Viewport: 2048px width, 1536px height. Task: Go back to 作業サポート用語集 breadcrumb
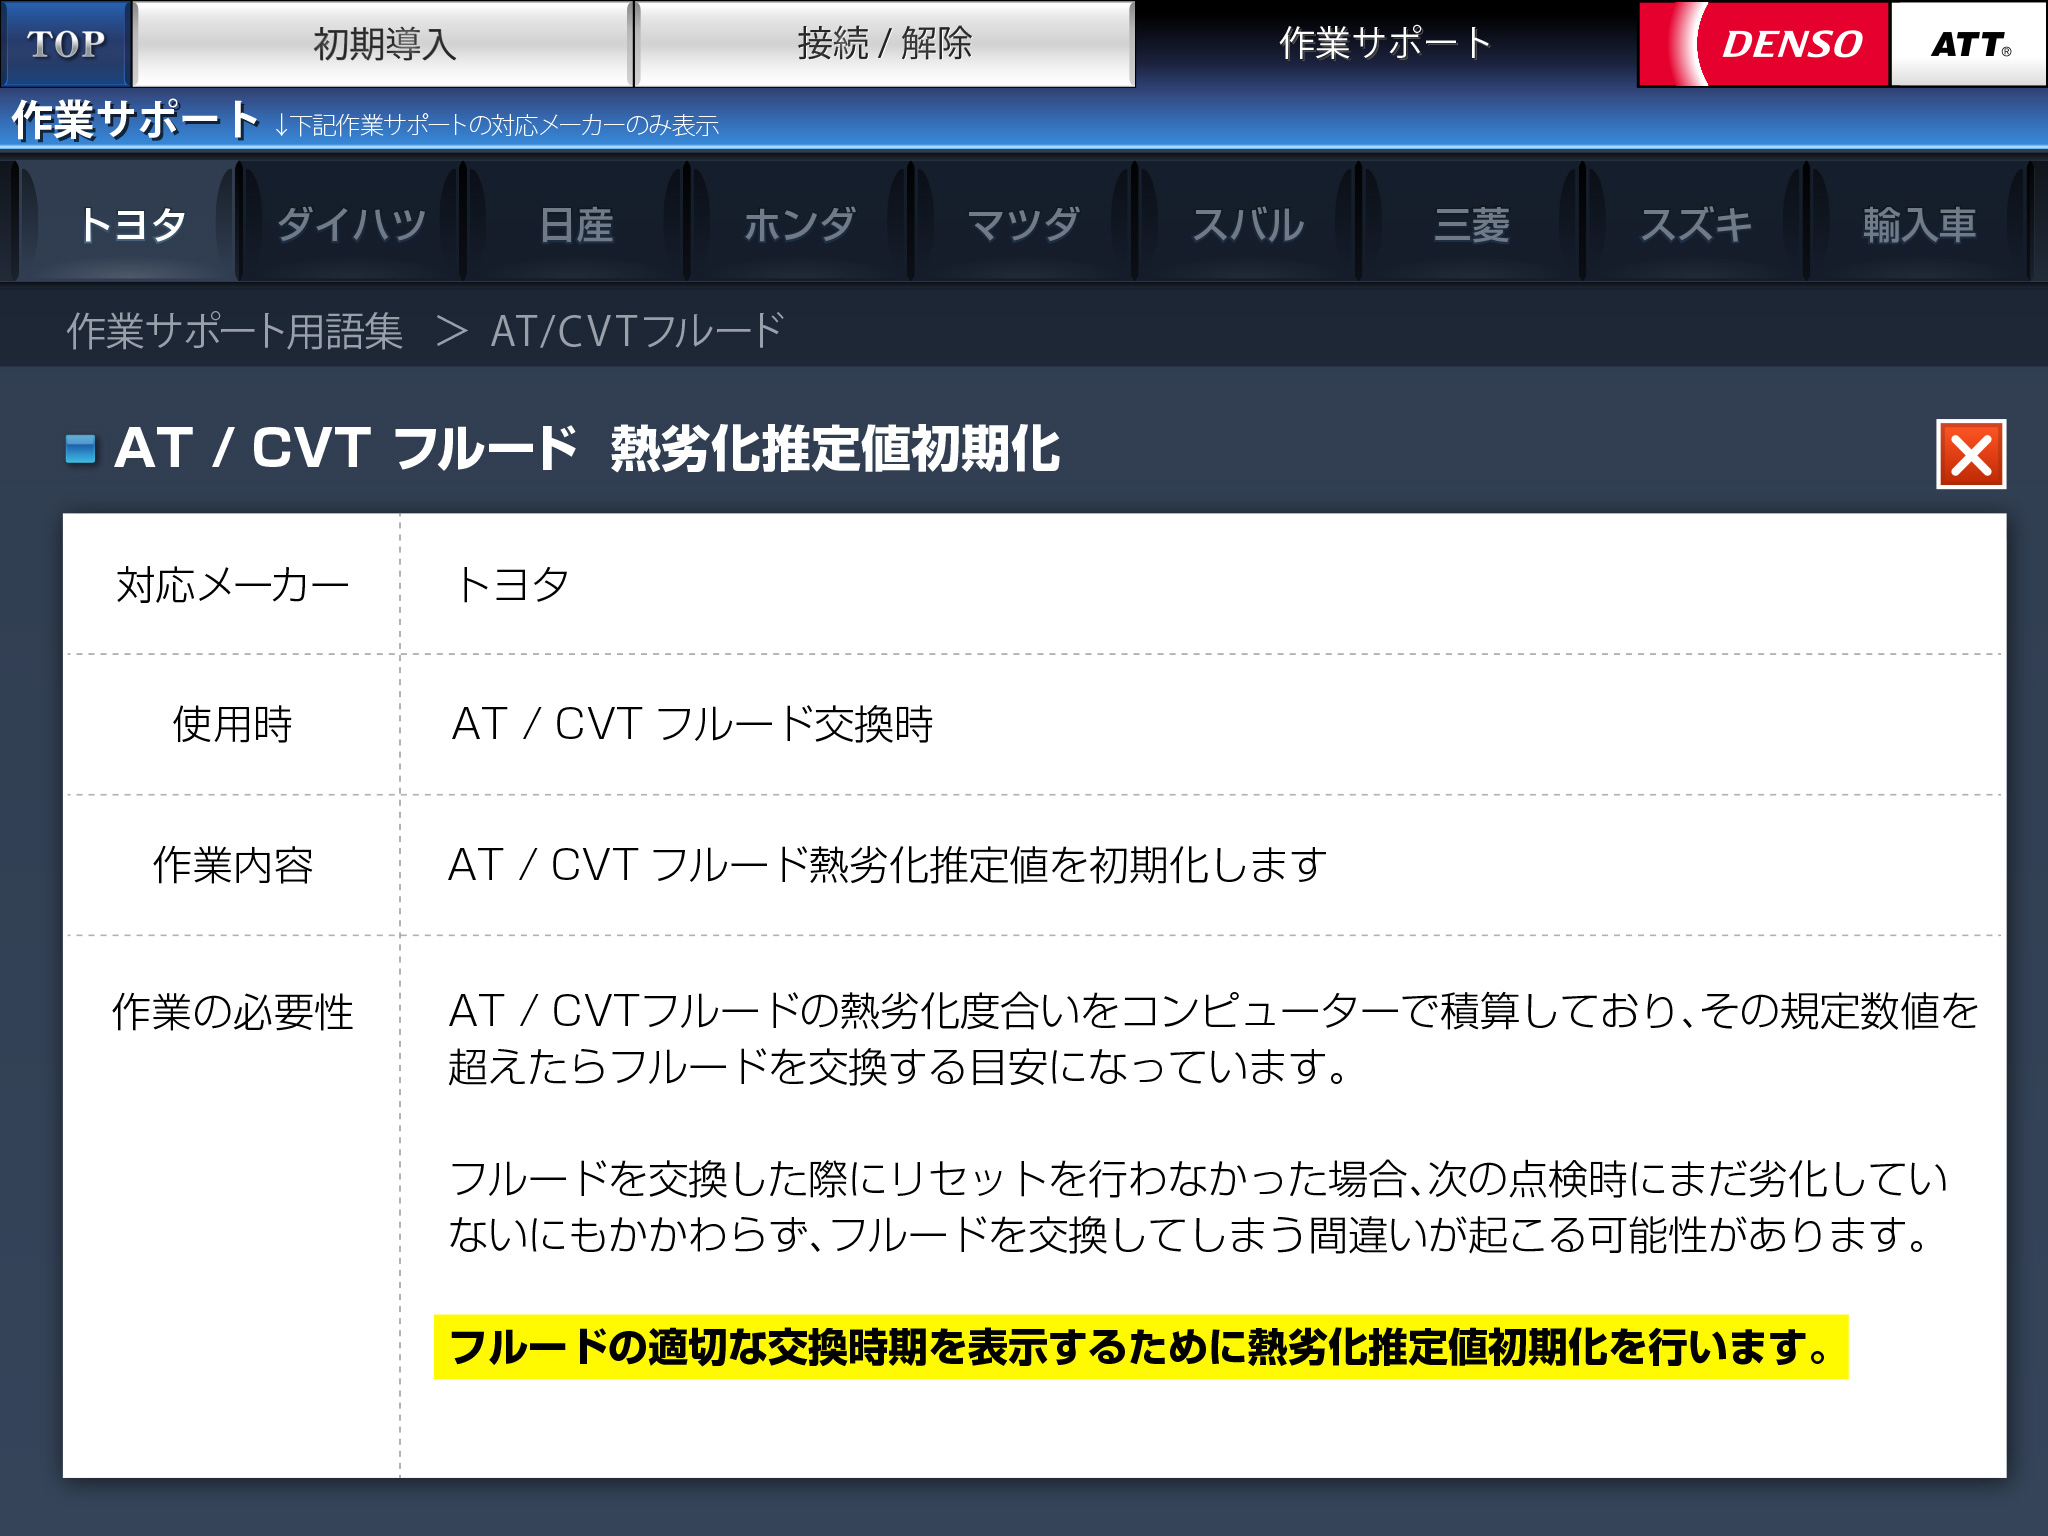(x=235, y=331)
